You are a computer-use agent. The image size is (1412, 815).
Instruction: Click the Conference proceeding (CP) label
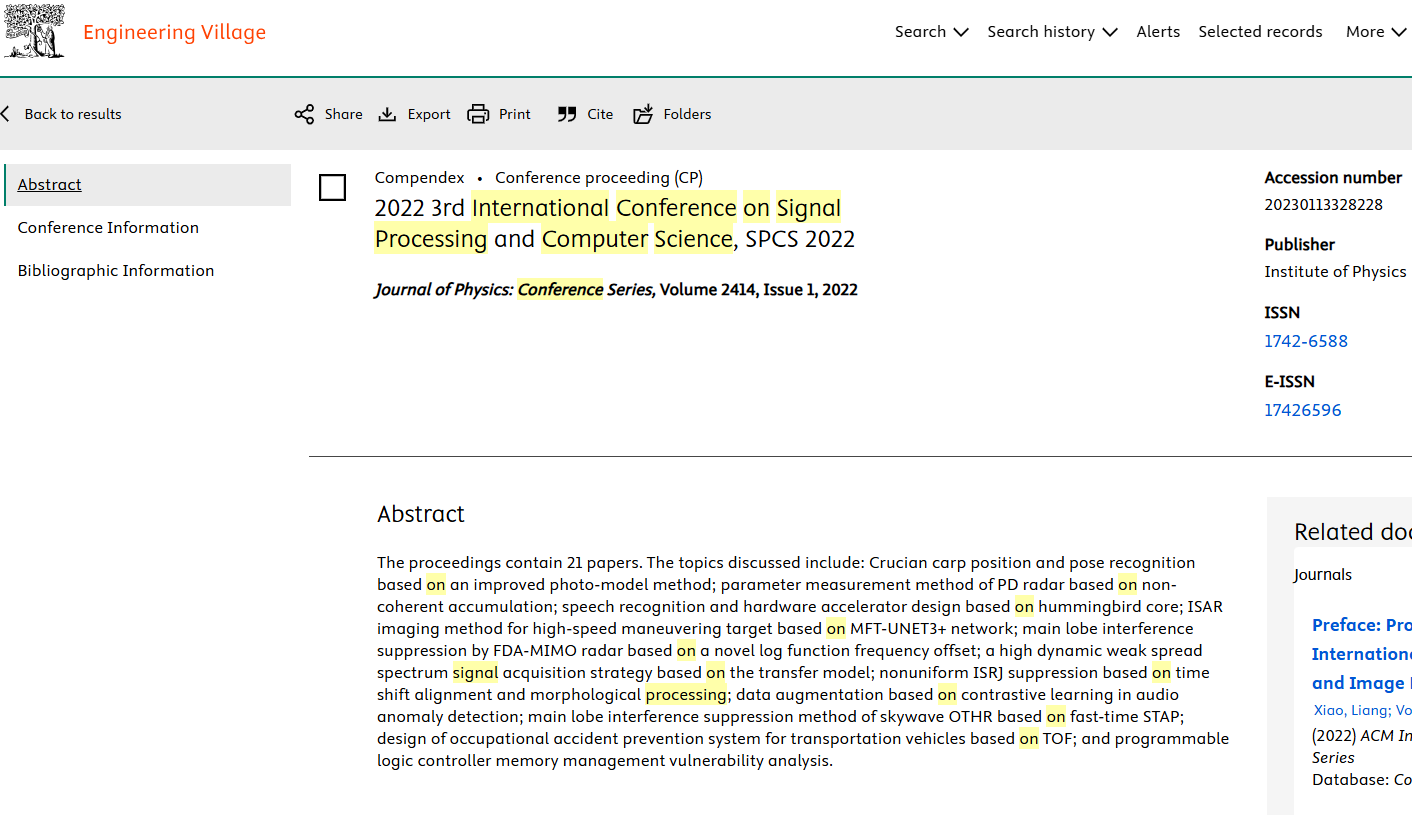pos(599,178)
